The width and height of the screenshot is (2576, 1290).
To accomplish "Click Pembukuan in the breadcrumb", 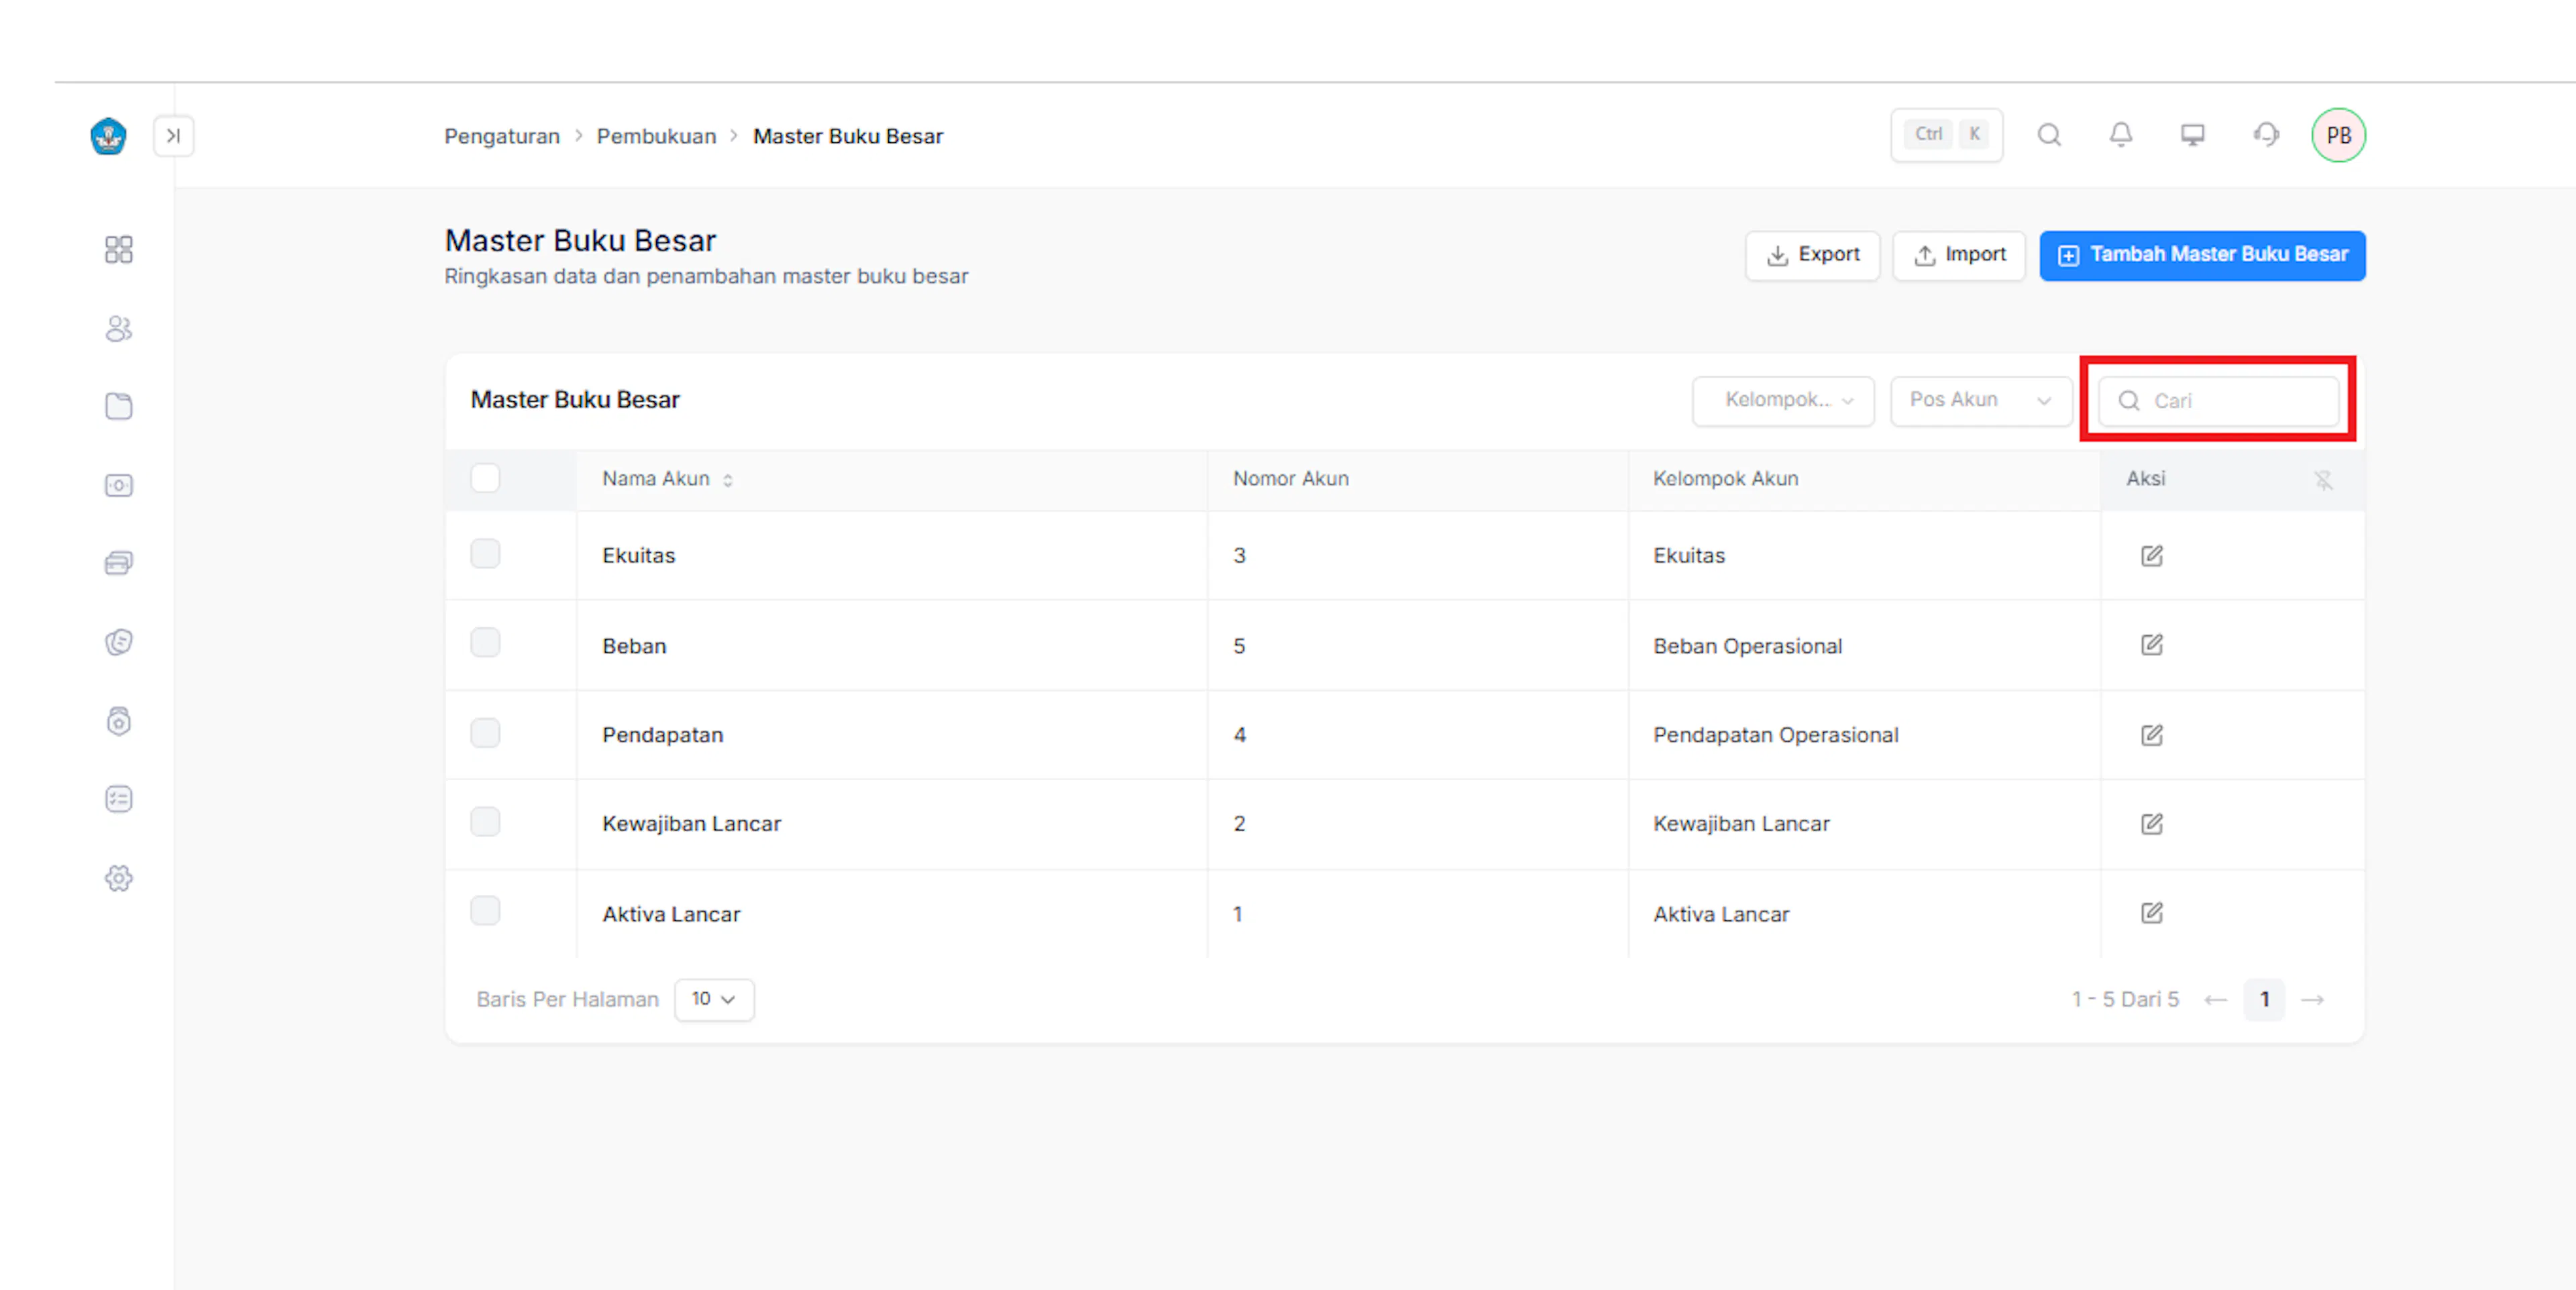I will (x=656, y=136).
